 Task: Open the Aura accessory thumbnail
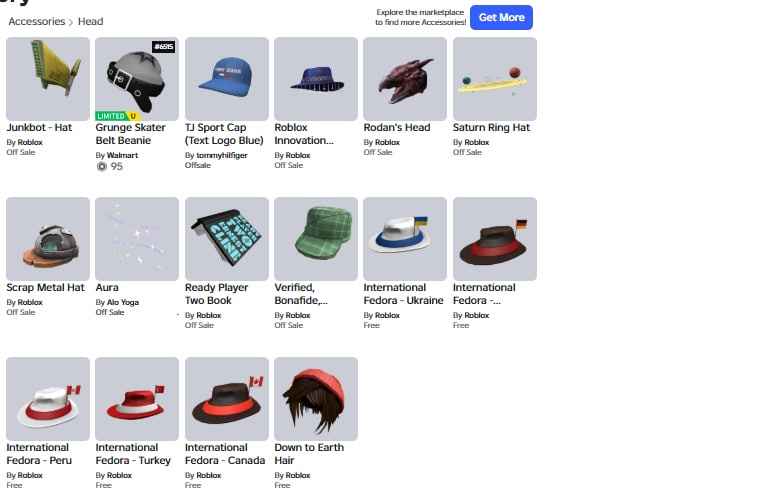pyautogui.click(x=137, y=239)
